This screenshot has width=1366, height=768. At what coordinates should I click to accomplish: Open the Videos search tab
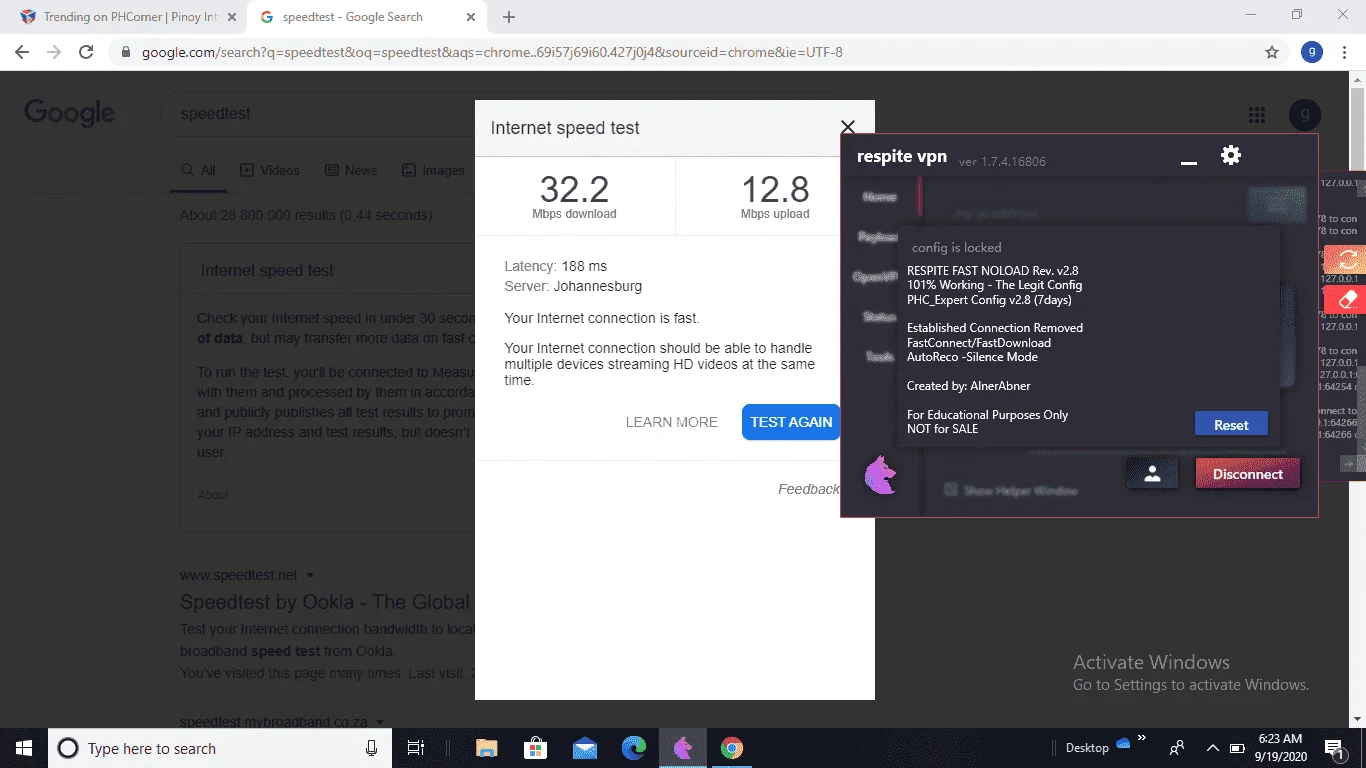tap(270, 171)
